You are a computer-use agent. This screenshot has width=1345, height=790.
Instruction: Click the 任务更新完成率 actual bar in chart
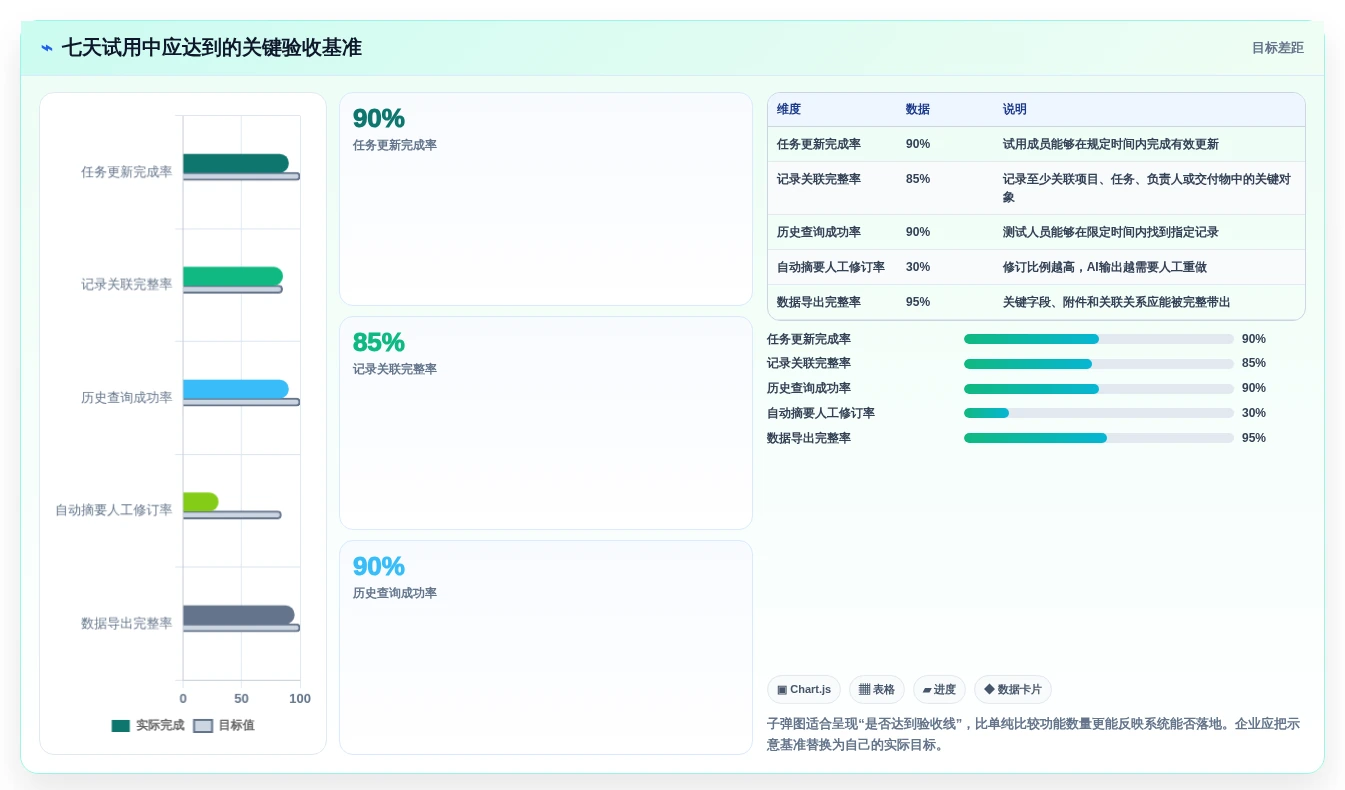[x=235, y=163]
